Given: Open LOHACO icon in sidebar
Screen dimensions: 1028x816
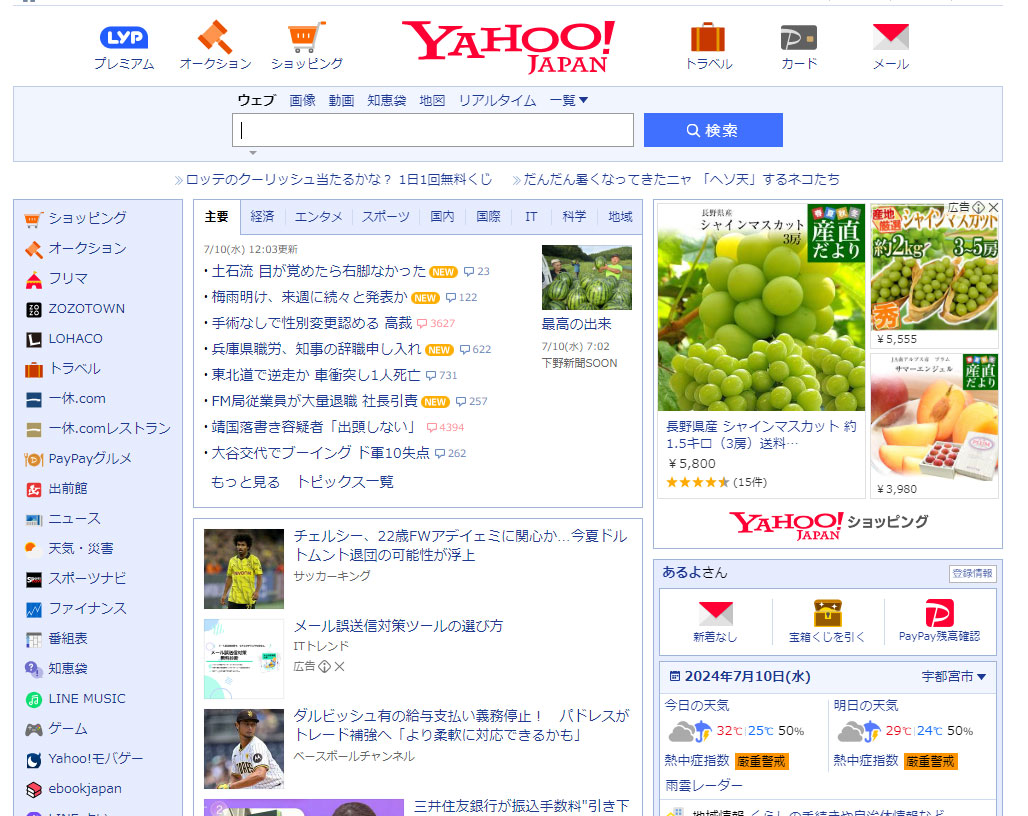Looking at the screenshot, I should point(33,340).
